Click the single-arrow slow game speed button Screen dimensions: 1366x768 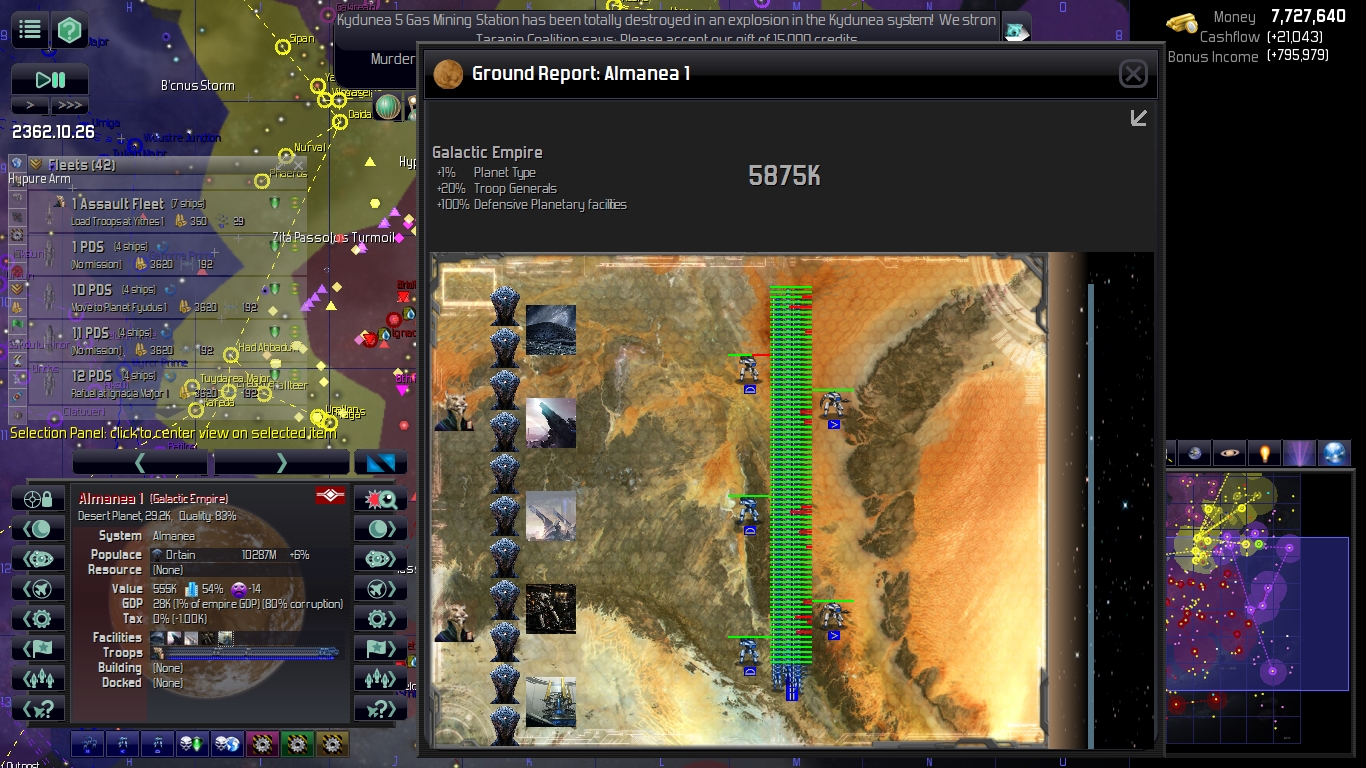(x=30, y=105)
